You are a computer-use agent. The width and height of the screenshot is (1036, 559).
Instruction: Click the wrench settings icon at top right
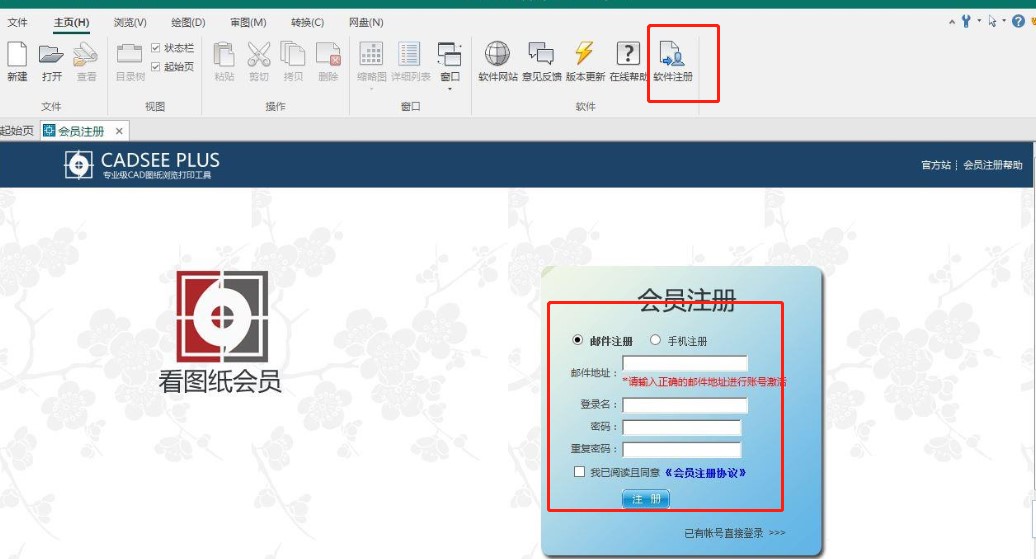966,21
